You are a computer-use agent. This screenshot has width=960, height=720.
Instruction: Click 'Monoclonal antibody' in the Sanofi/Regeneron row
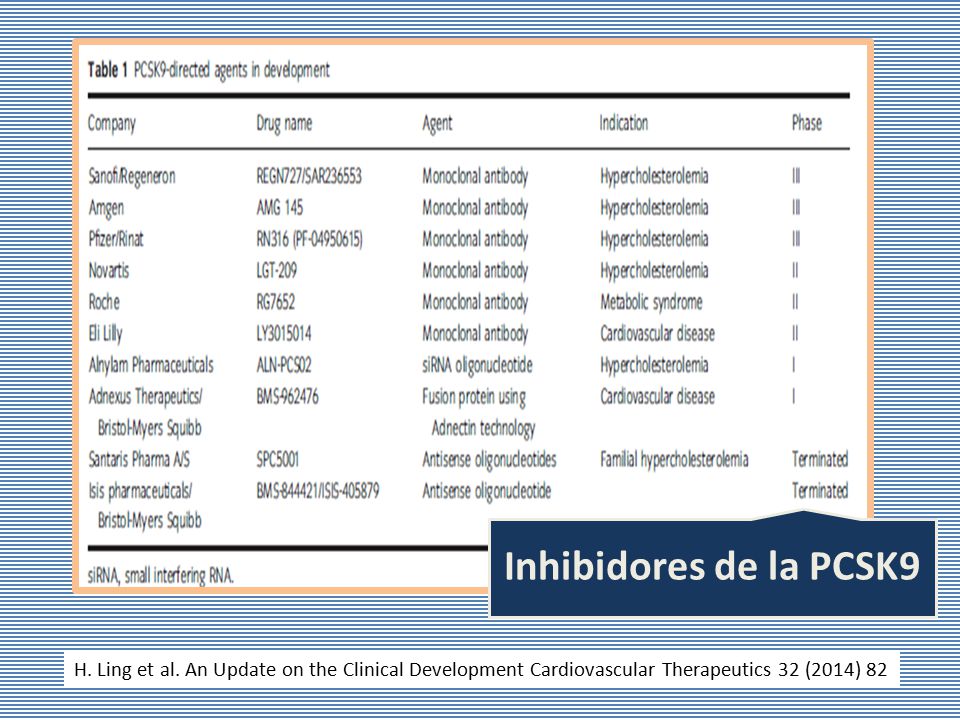(474, 177)
